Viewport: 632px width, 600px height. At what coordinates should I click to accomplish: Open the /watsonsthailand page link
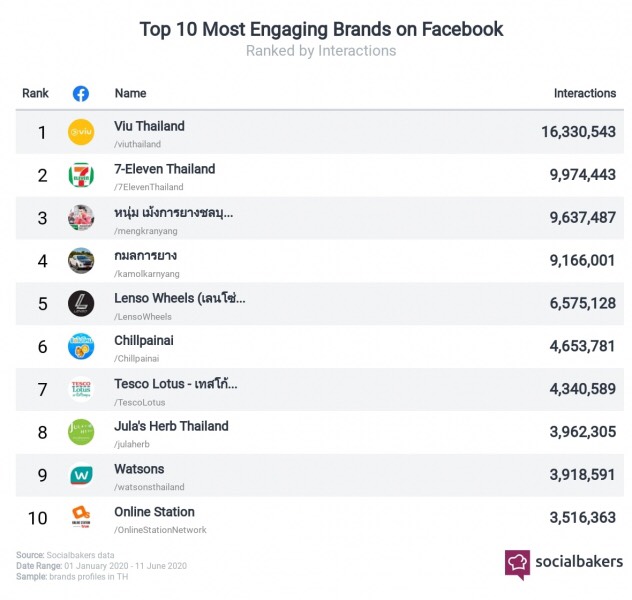pos(149,487)
